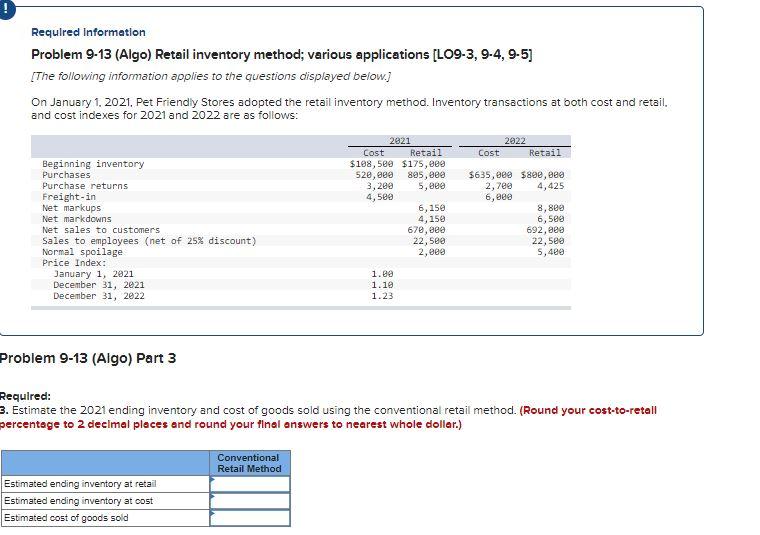Click the Problem 9-13 Retail inventory method title

282,55
